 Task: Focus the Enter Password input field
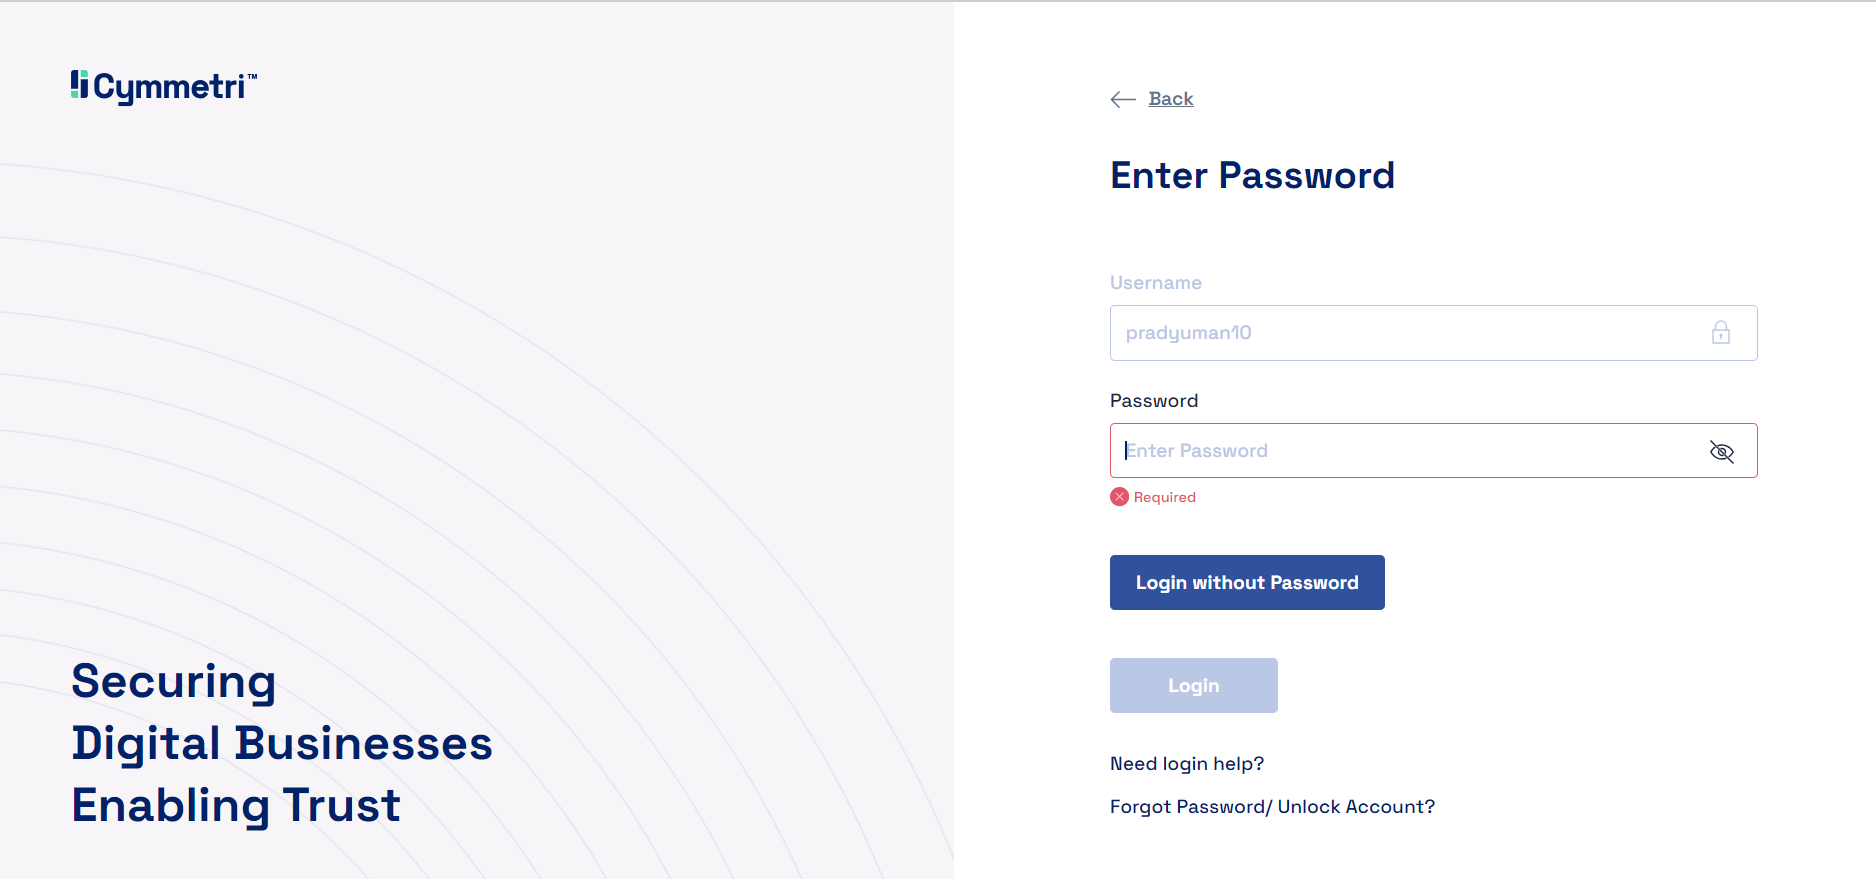point(1400,451)
